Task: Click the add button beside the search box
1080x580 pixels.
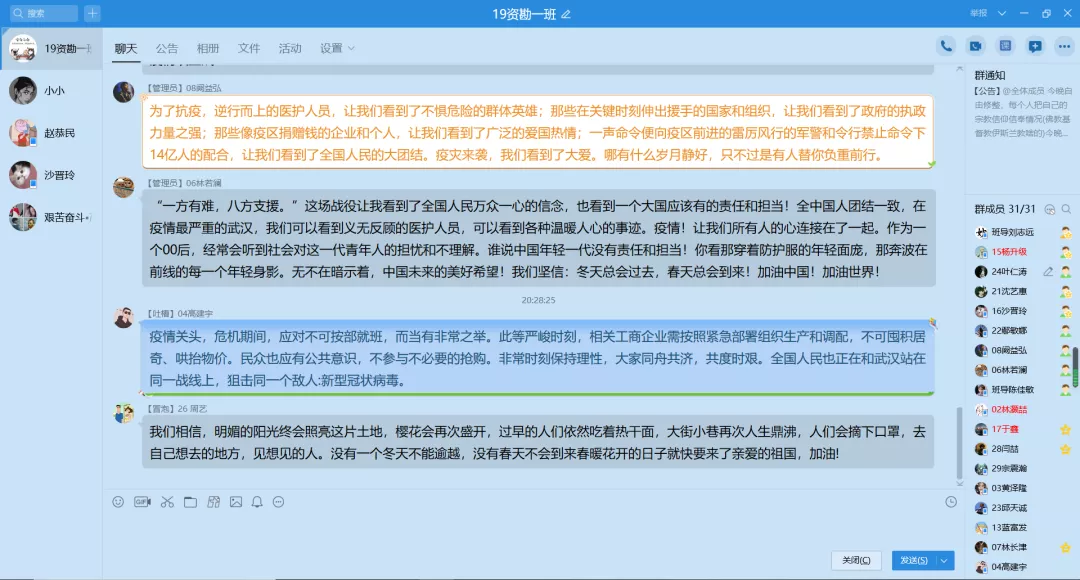Action: 92,13
